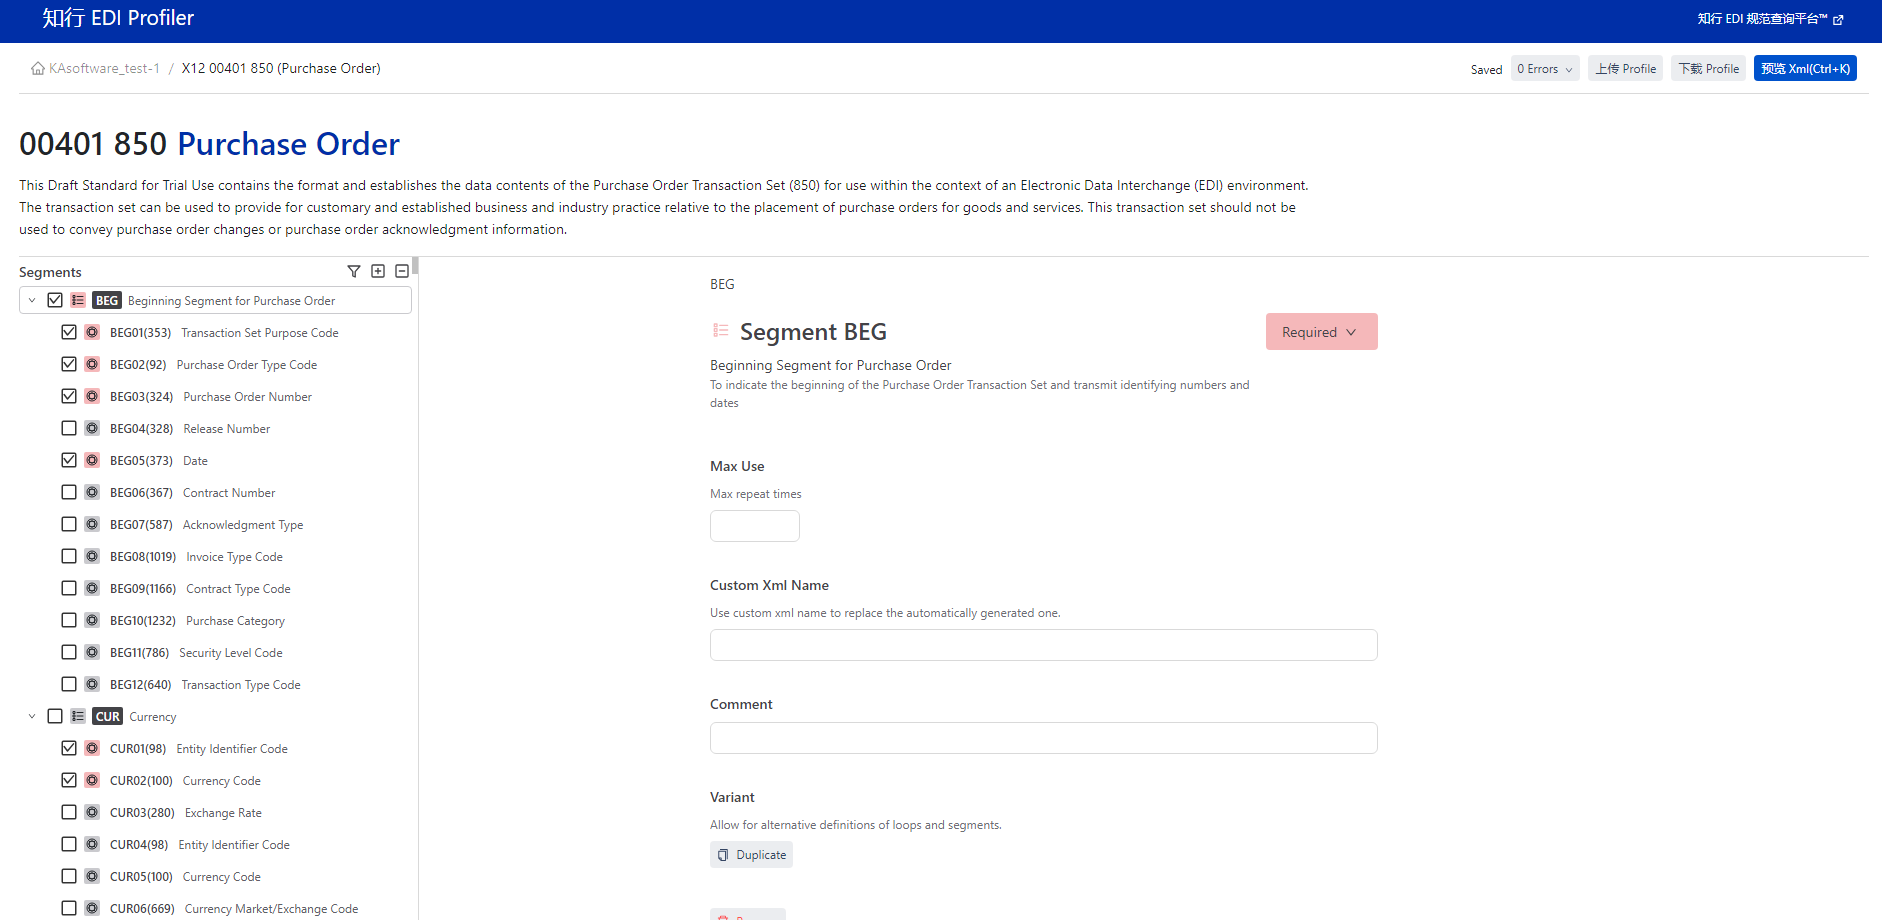This screenshot has width=1882, height=920.
Task: Click the red element icon for CUR01(98)
Action: pos(92,748)
